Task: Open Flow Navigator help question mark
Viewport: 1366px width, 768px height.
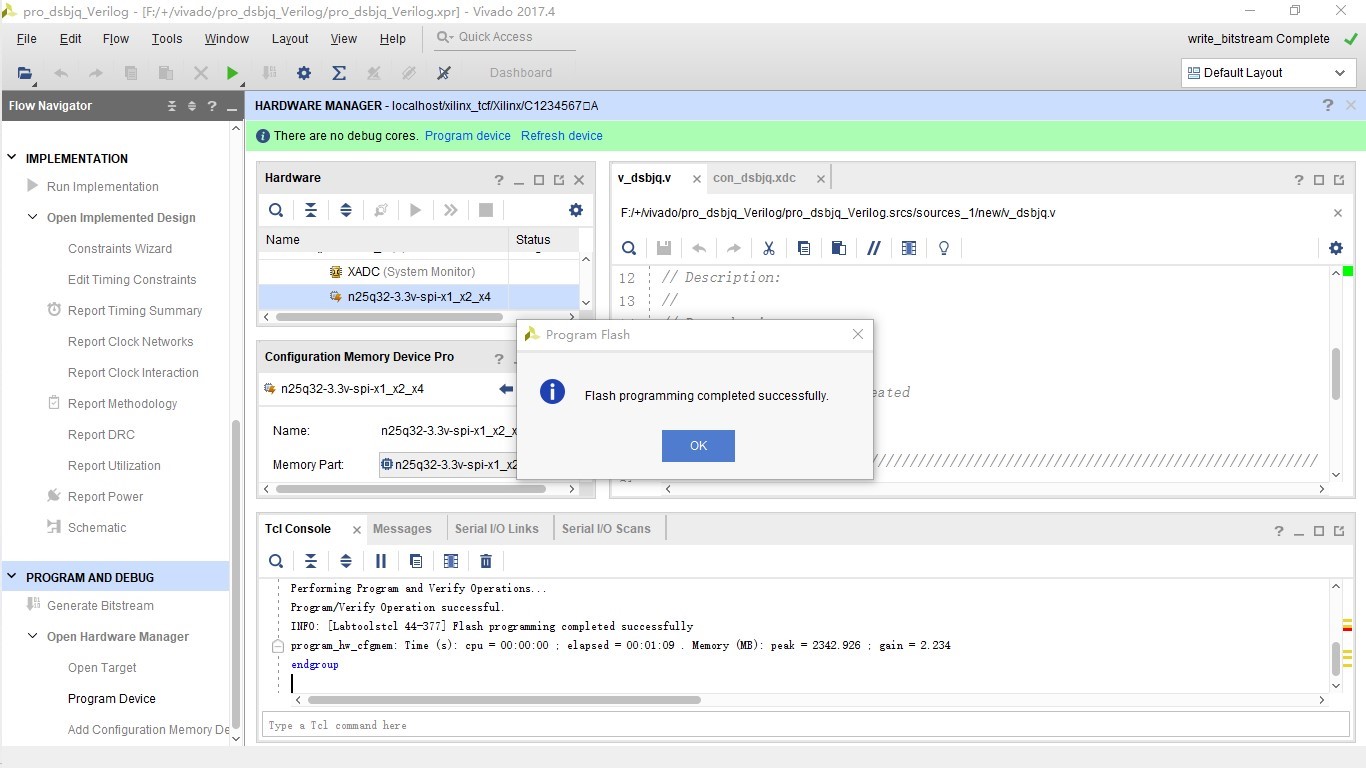Action: point(212,106)
